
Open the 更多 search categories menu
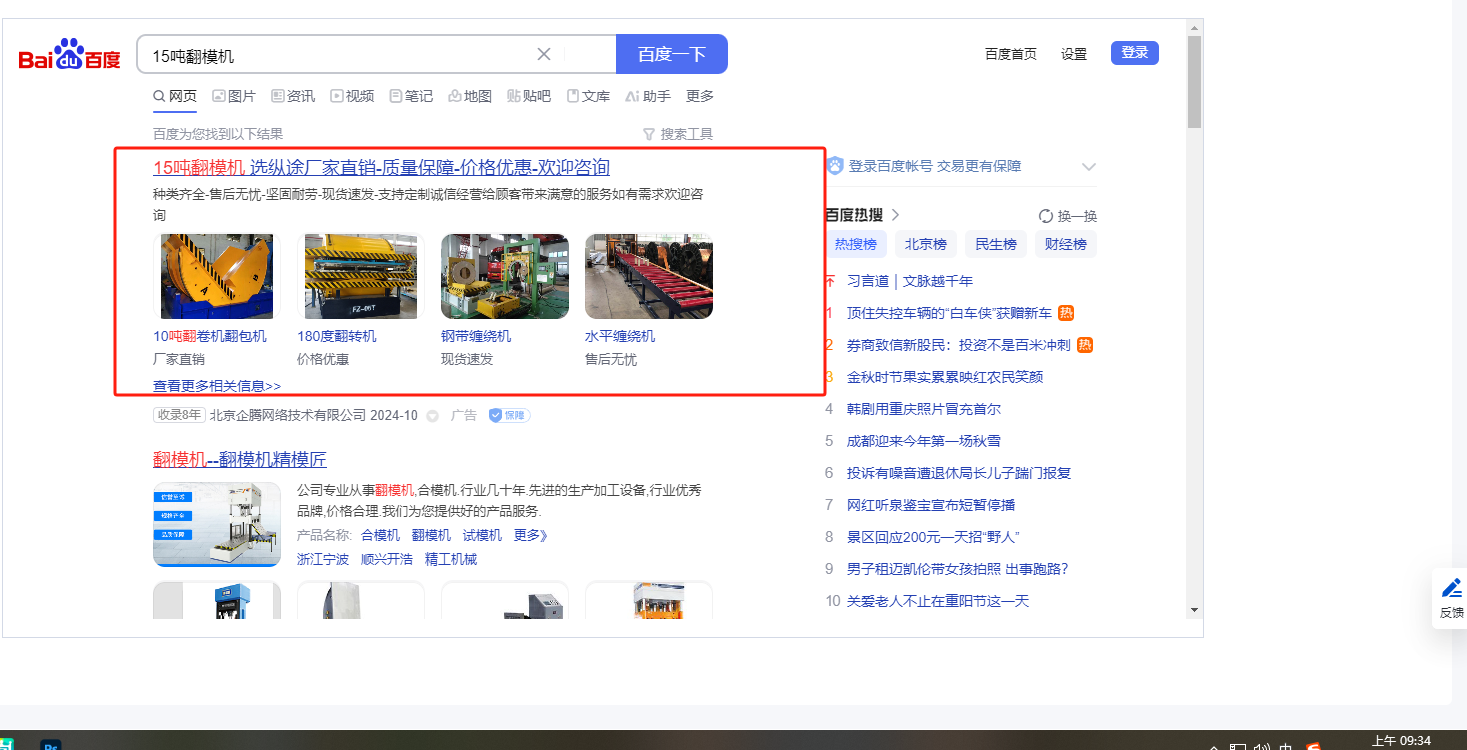click(x=700, y=96)
